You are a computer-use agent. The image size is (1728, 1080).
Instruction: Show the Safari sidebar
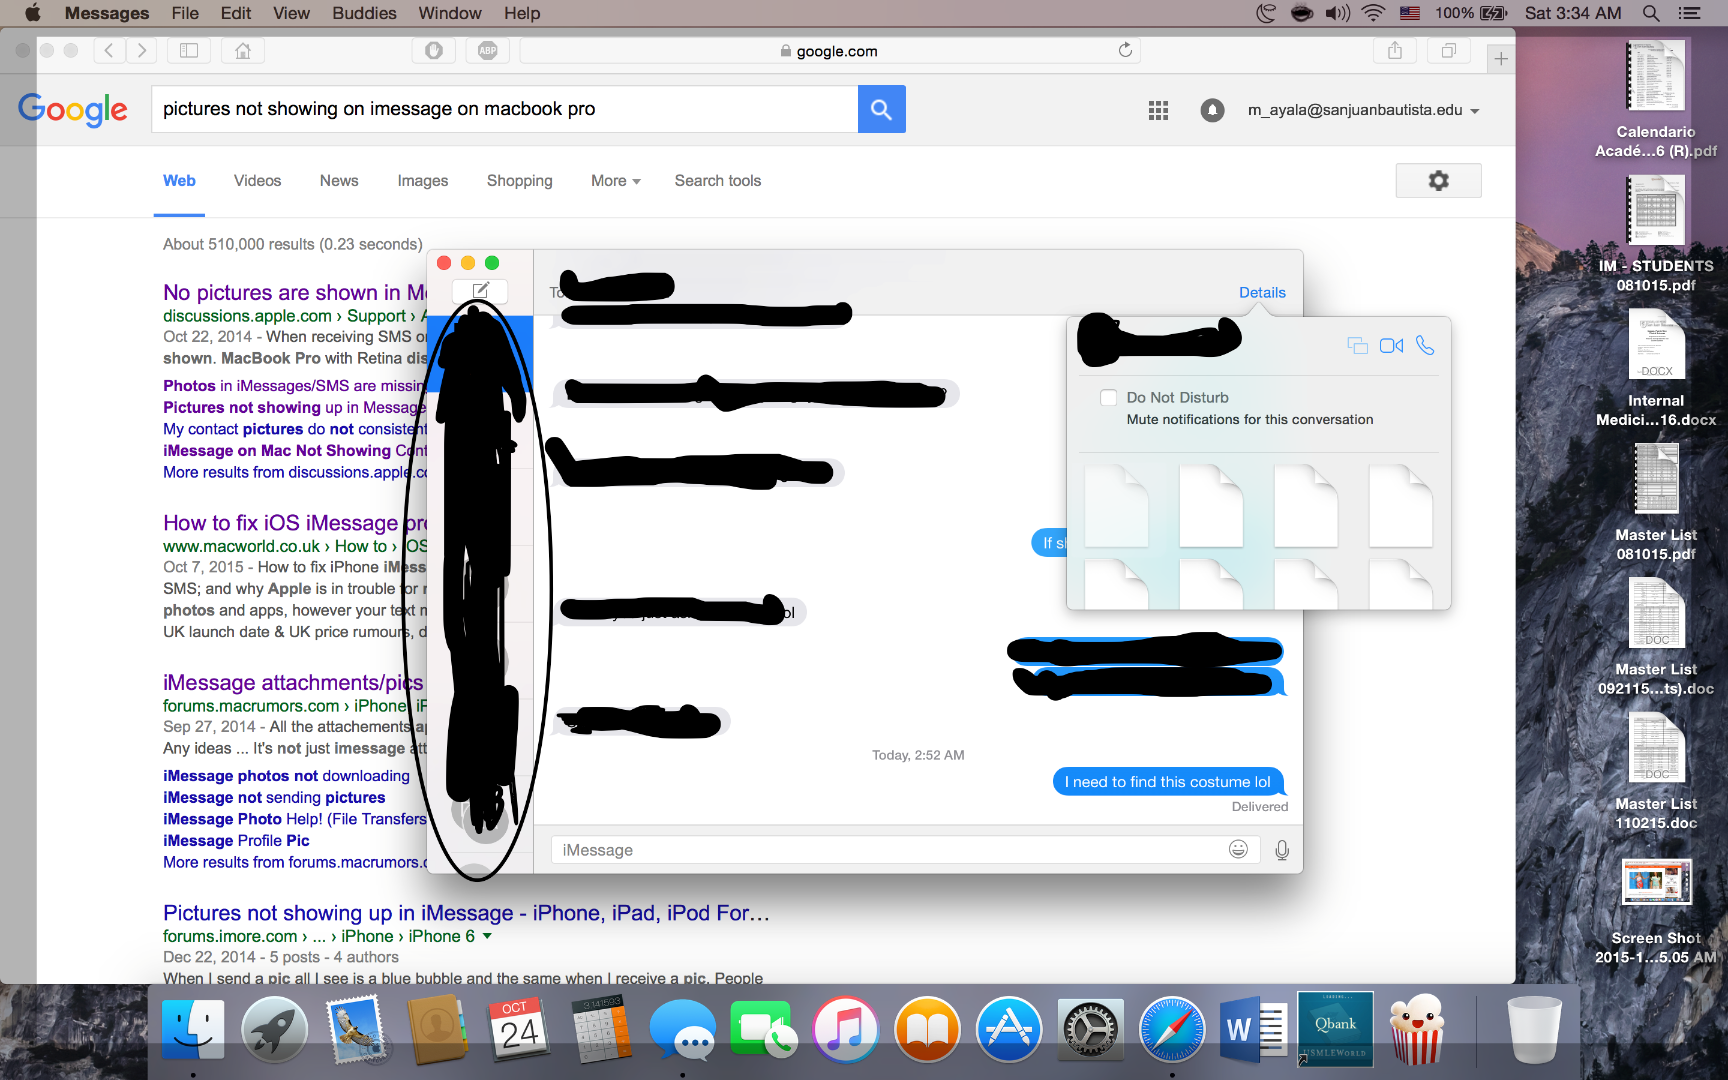(x=189, y=50)
